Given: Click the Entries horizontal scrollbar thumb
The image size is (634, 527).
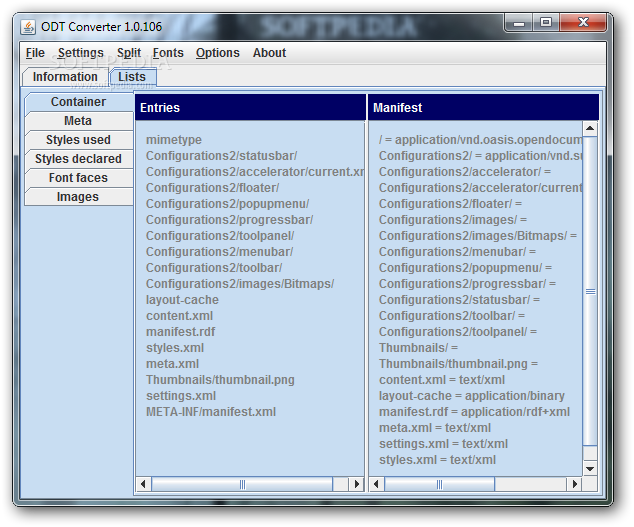Looking at the screenshot, I should (242, 484).
